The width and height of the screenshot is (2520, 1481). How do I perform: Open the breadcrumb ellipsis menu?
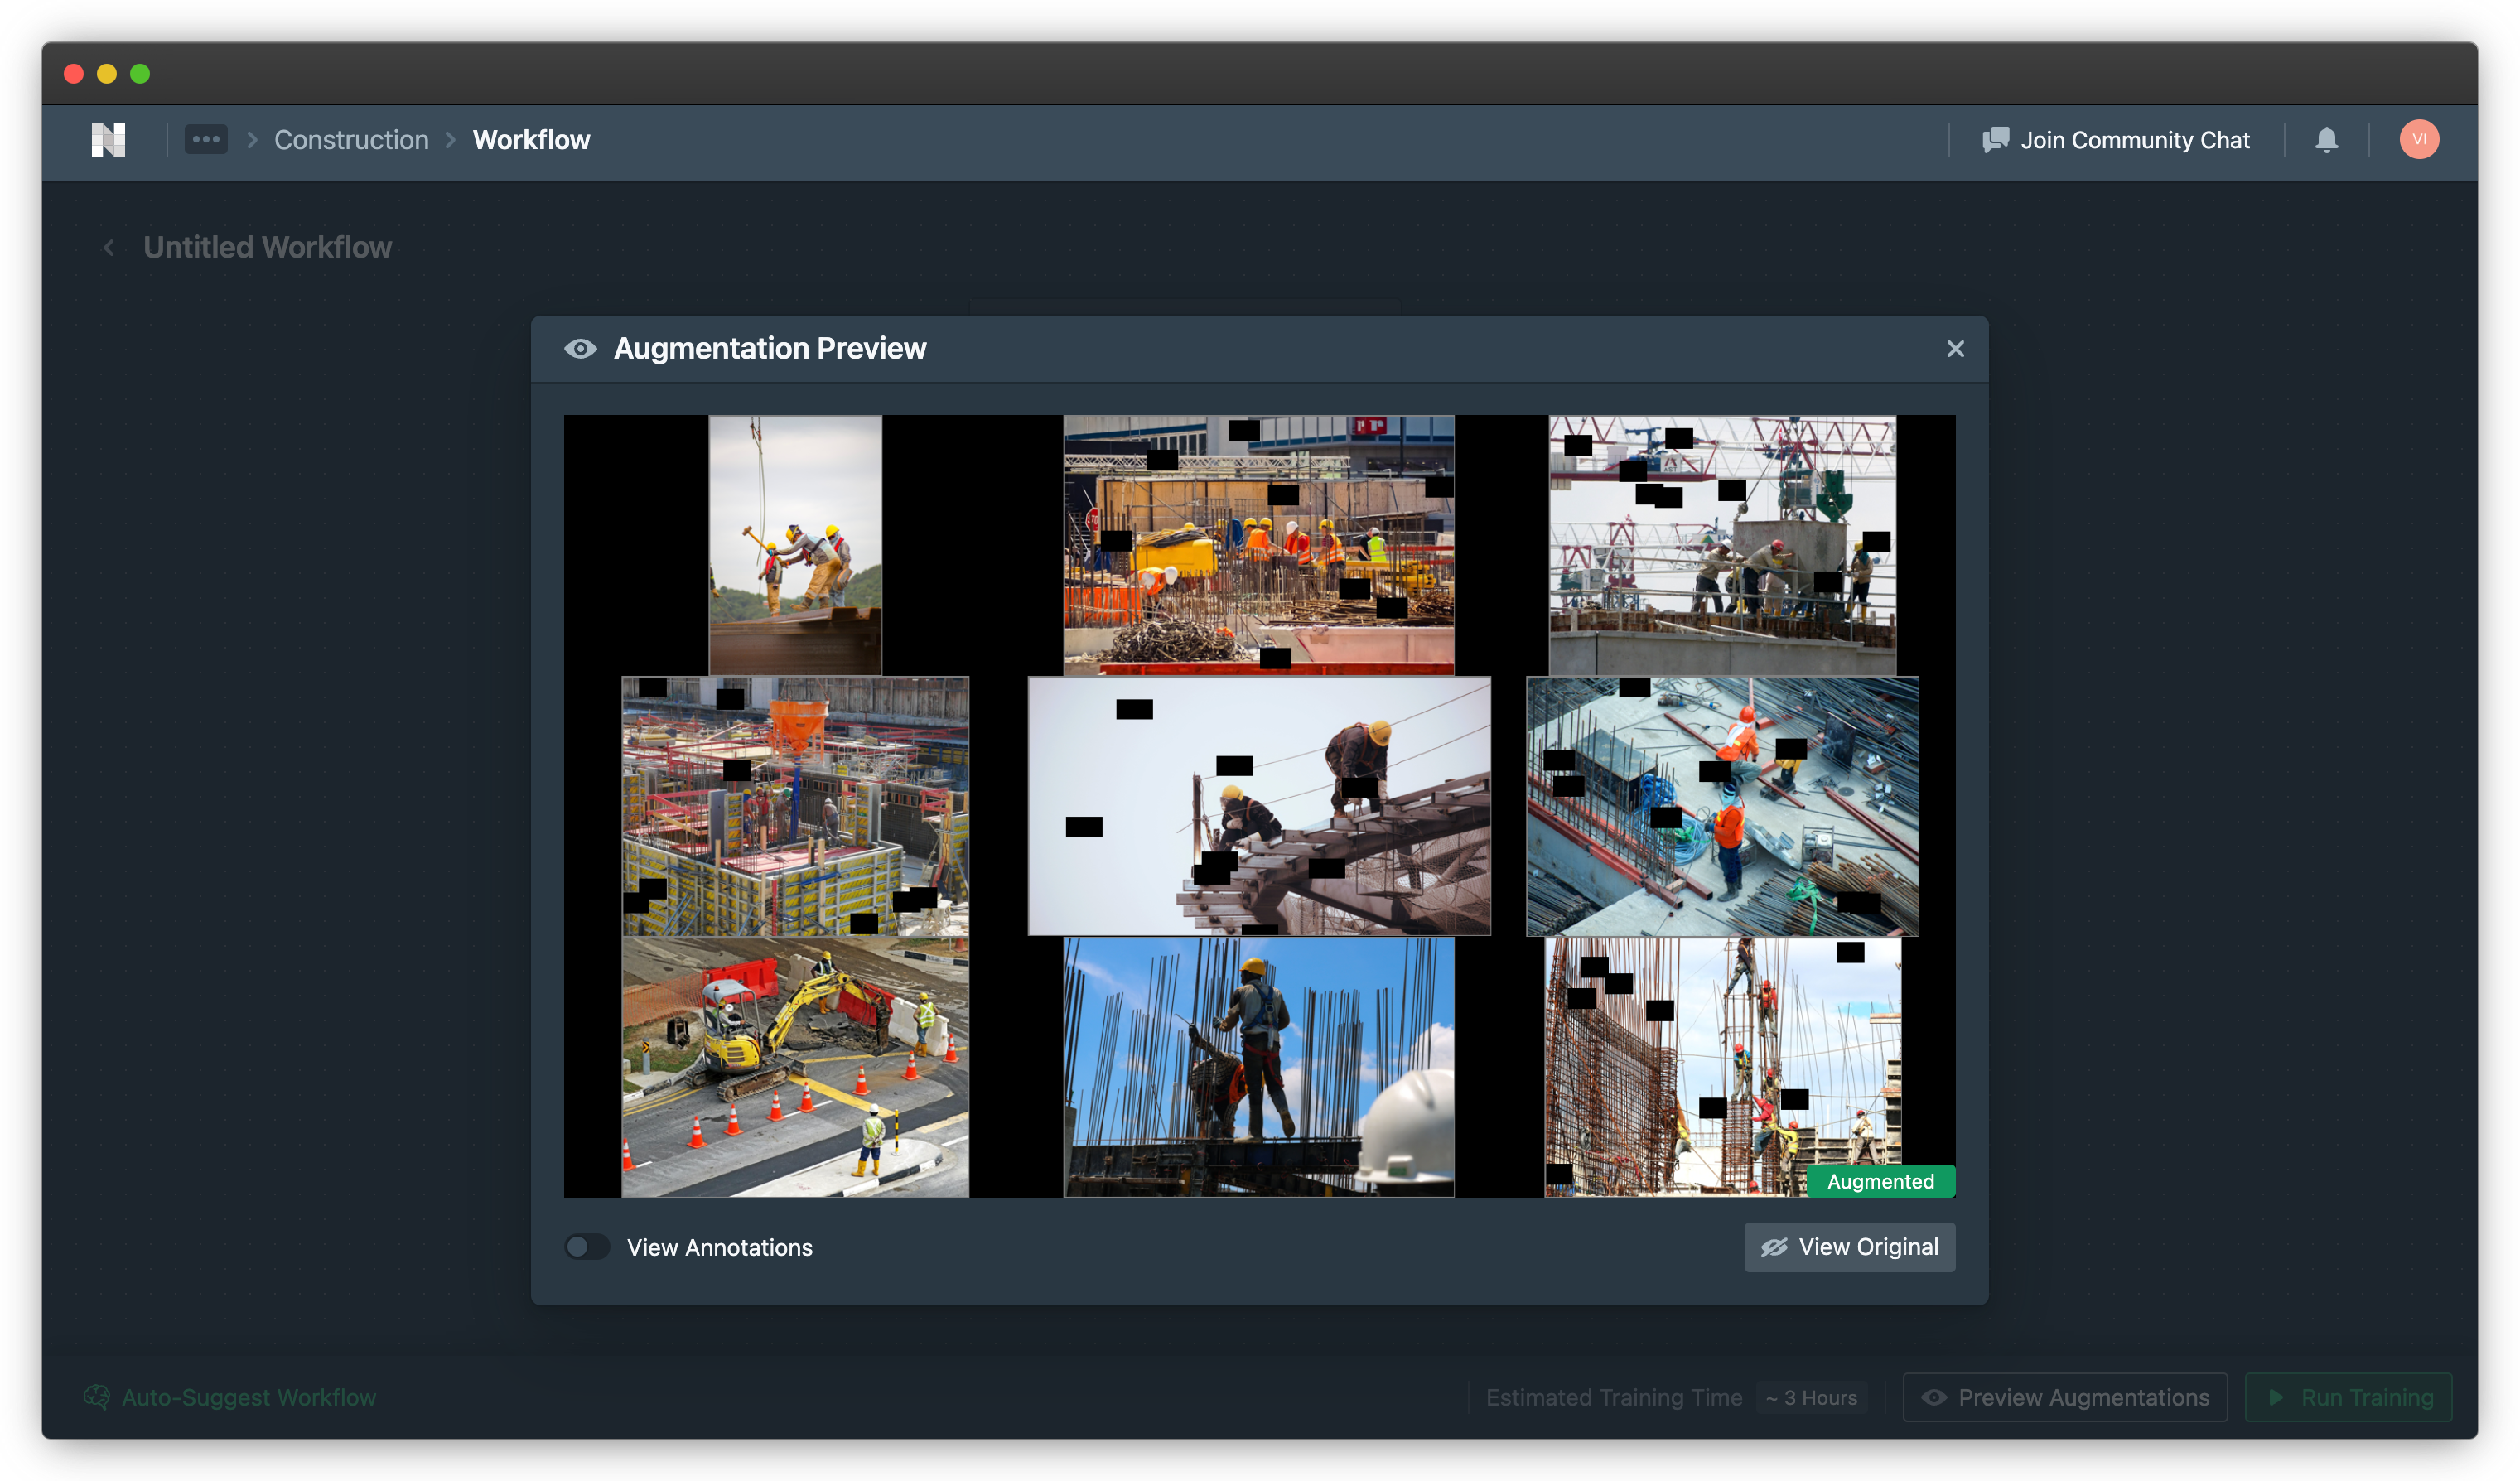[x=206, y=140]
